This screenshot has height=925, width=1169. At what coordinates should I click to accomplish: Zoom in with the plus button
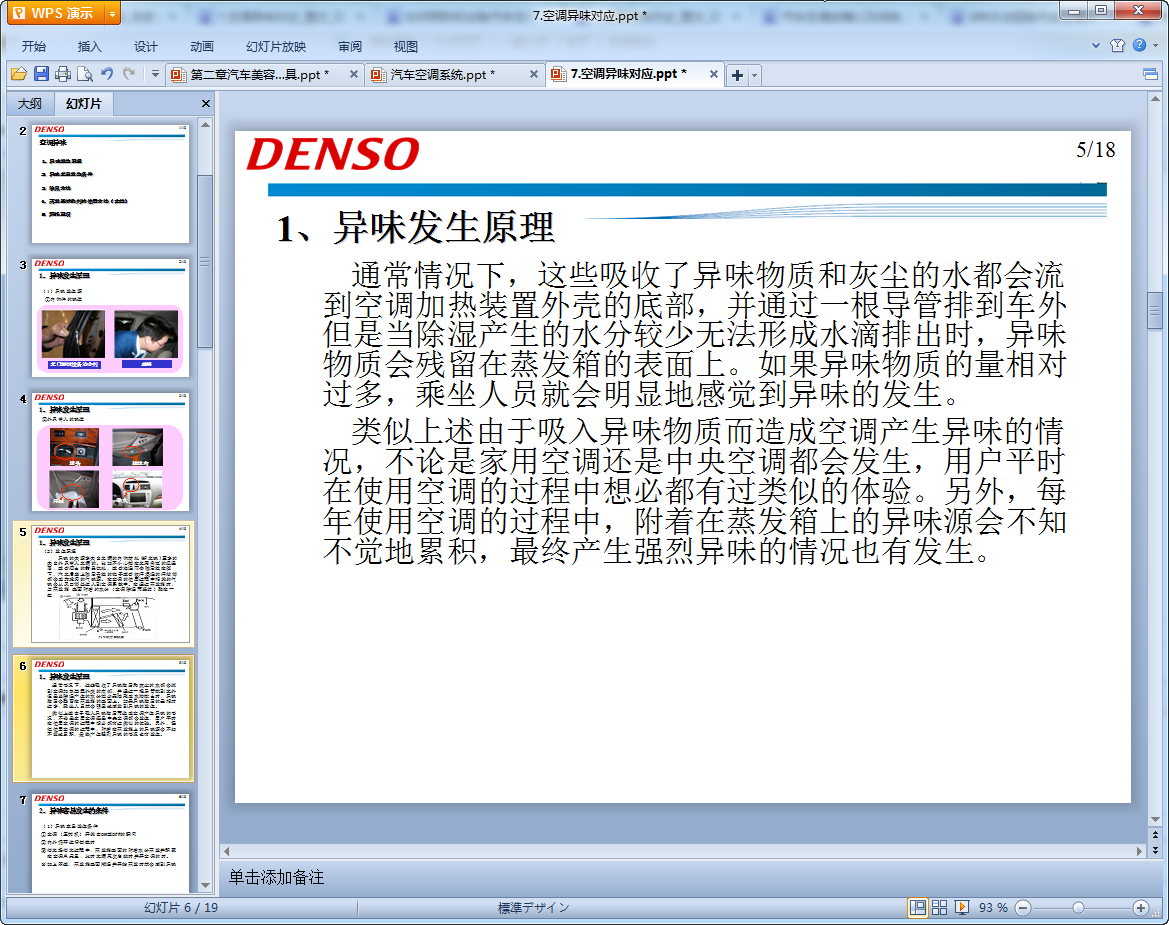[x=1141, y=908]
